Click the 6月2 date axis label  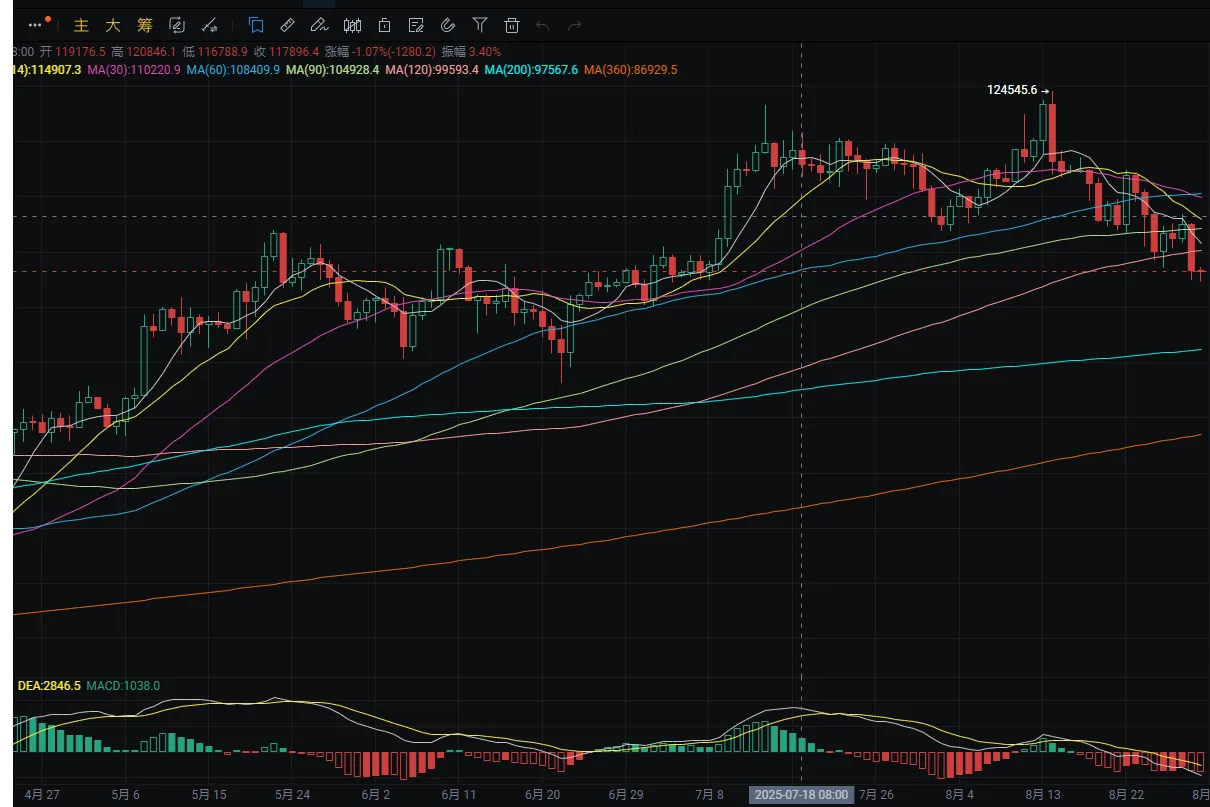pyautogui.click(x=375, y=795)
